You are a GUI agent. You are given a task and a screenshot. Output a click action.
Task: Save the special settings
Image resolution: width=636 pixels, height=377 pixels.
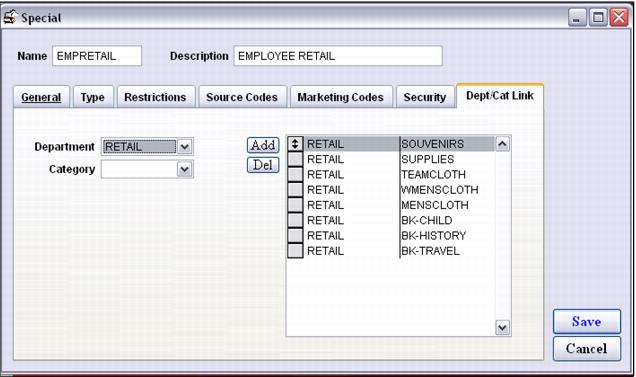point(587,322)
